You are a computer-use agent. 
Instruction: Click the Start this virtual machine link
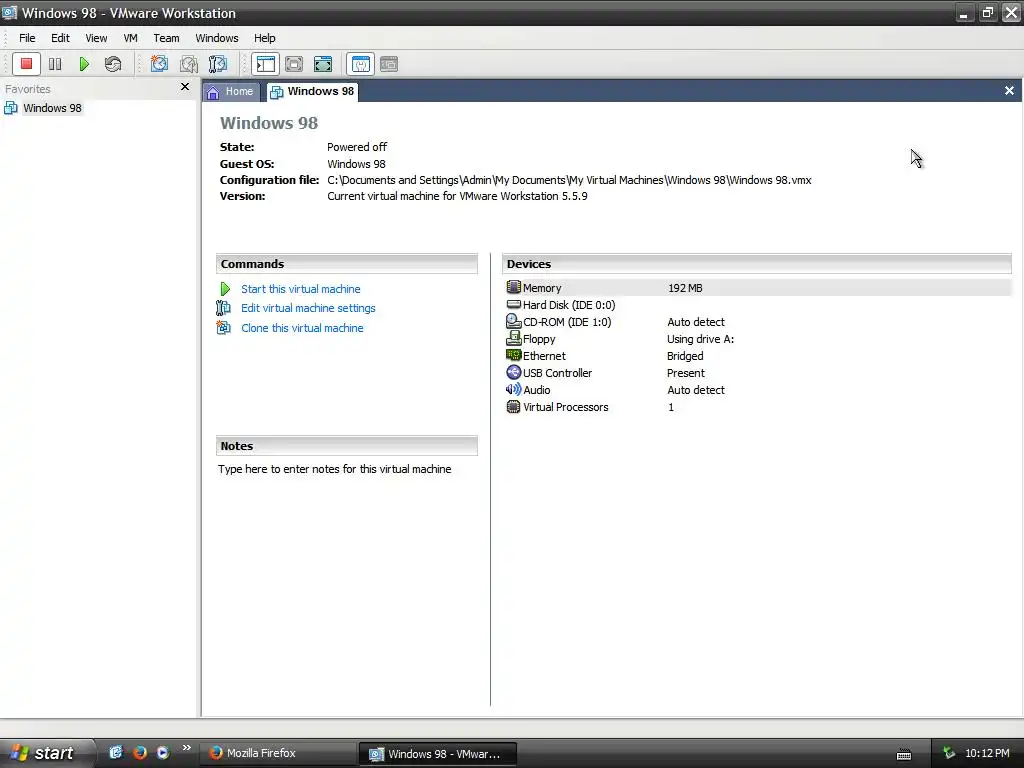[300, 289]
